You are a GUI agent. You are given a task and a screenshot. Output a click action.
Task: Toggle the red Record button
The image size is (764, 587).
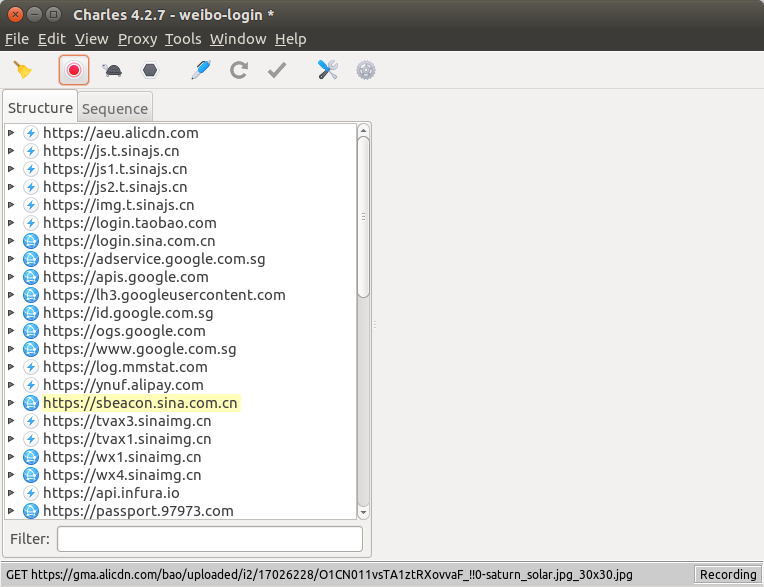[74, 70]
